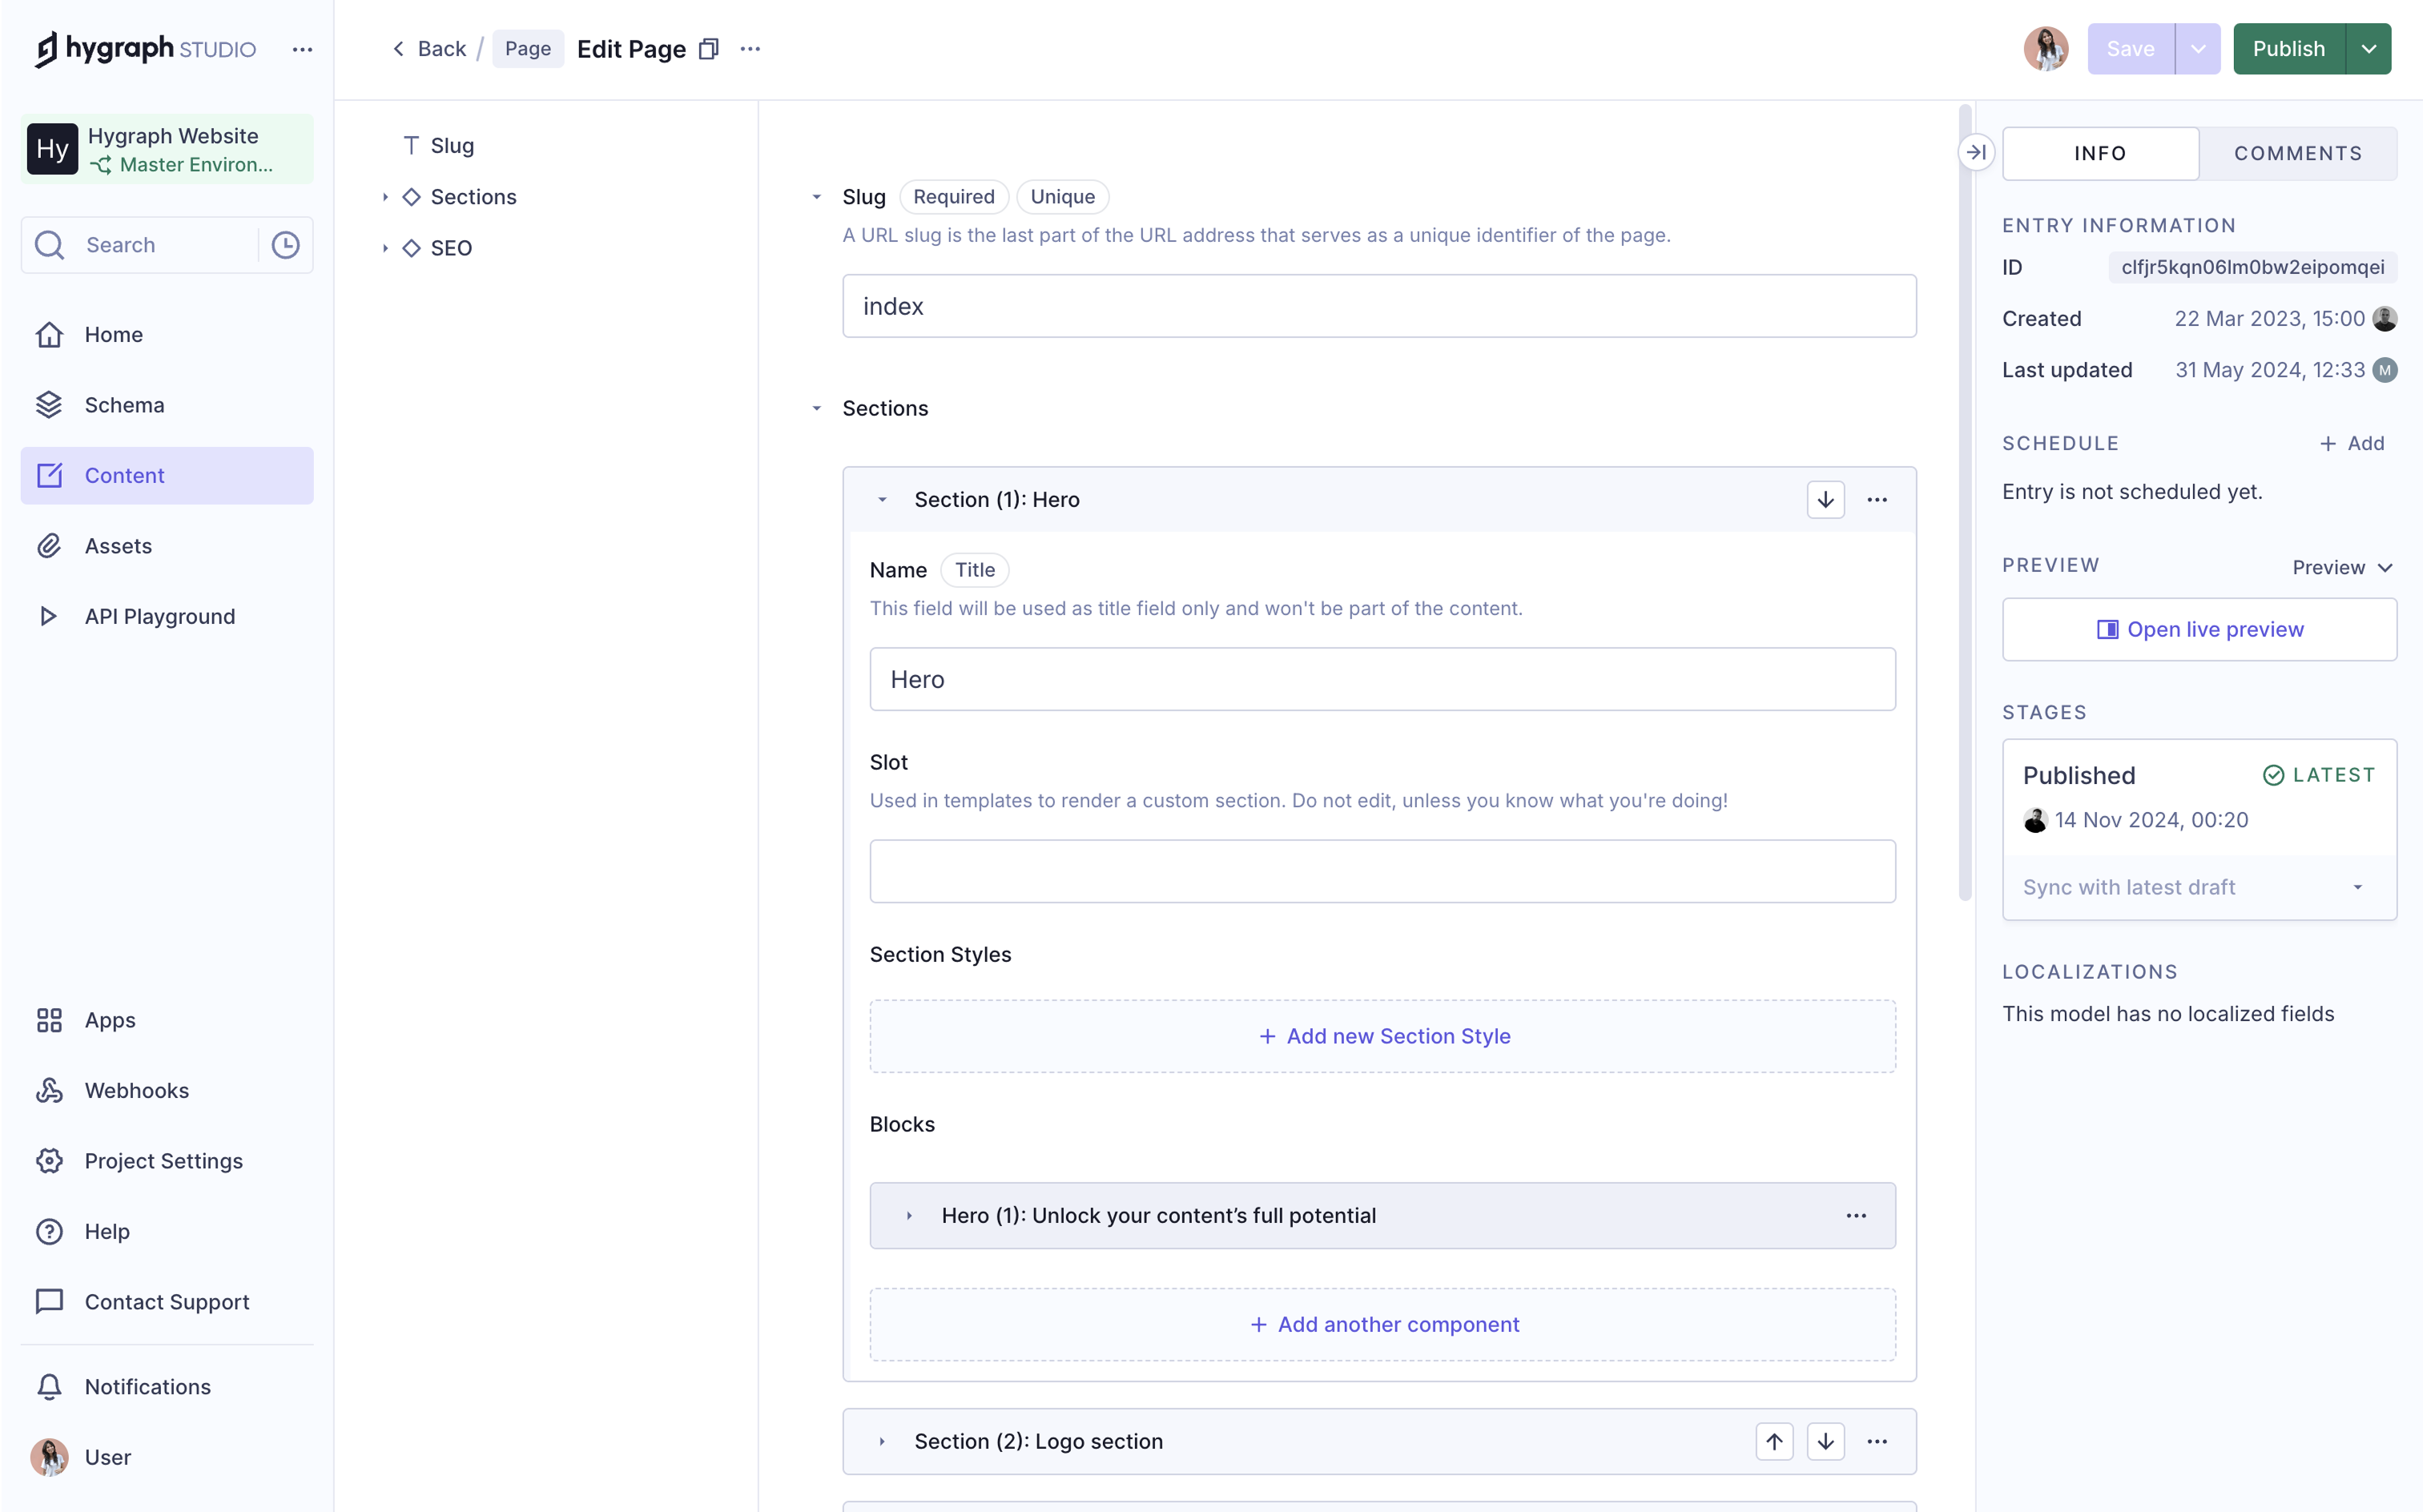Open the API Playground
This screenshot has height=1512, width=2423.
pyautogui.click(x=159, y=616)
